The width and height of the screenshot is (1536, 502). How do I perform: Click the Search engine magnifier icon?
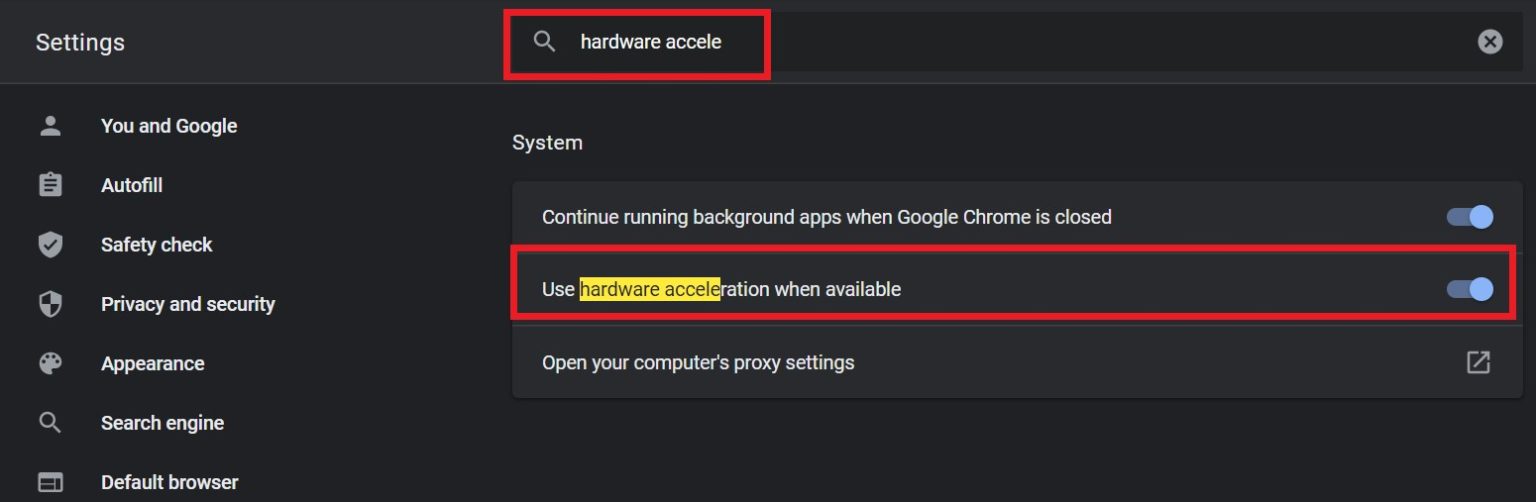(50, 423)
